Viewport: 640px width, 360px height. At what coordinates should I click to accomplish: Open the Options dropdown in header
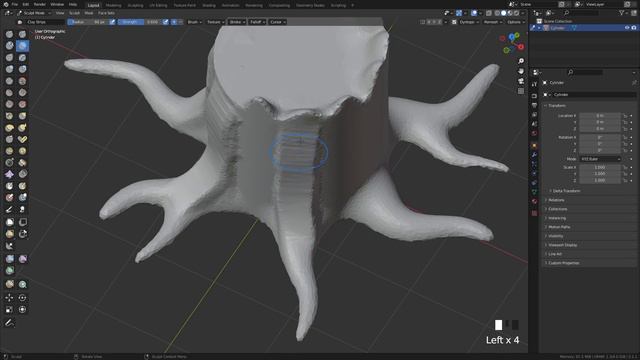[x=515, y=22]
